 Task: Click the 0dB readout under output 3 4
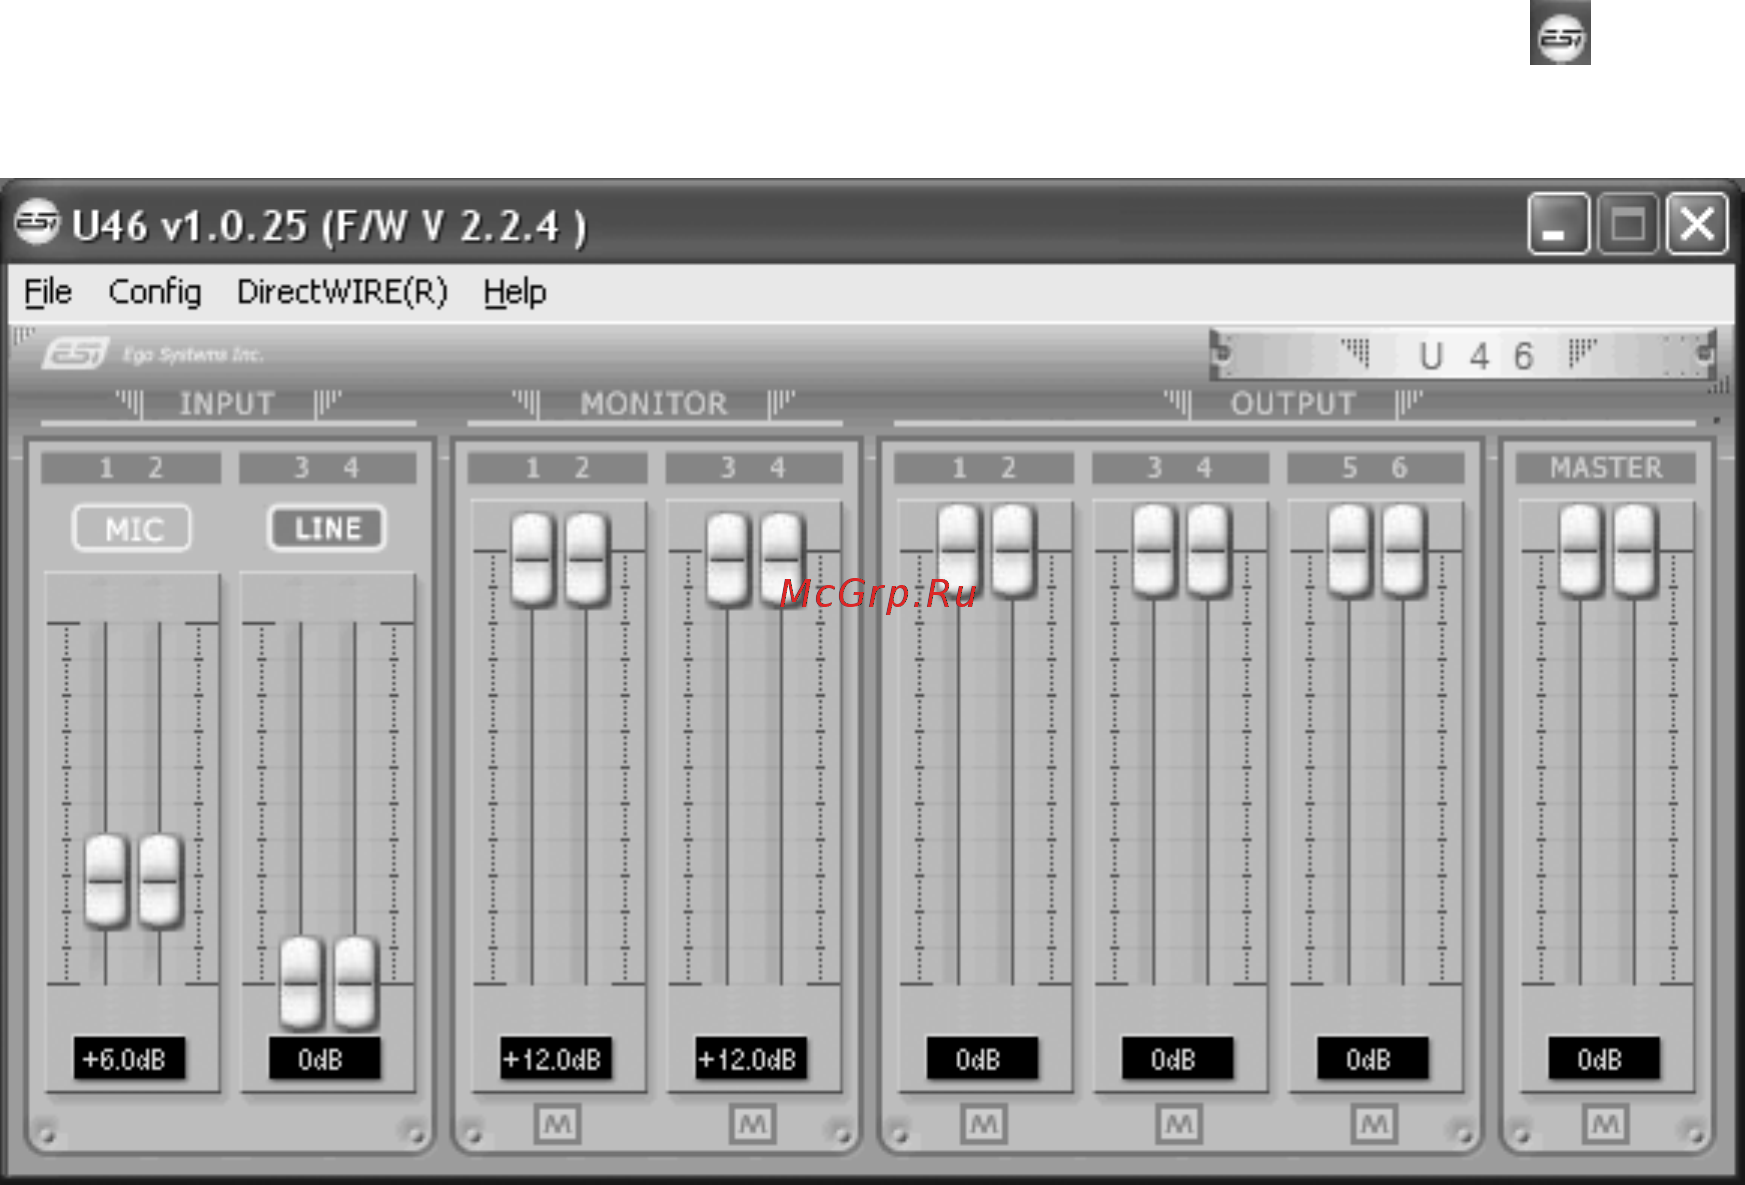[1177, 1058]
